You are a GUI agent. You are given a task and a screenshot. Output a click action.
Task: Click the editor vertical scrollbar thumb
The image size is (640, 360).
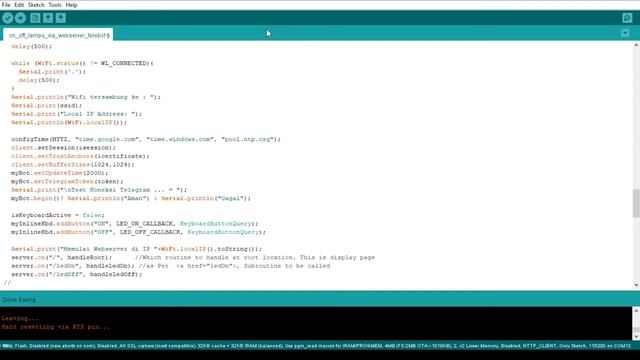[x=636, y=203]
